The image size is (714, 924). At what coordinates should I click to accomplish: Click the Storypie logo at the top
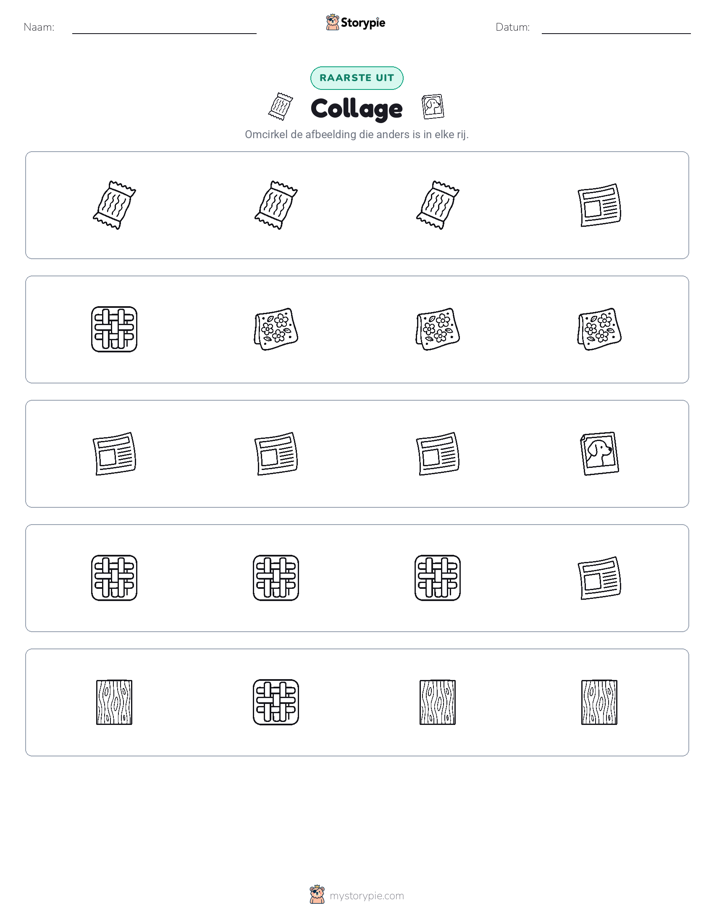[x=356, y=22]
